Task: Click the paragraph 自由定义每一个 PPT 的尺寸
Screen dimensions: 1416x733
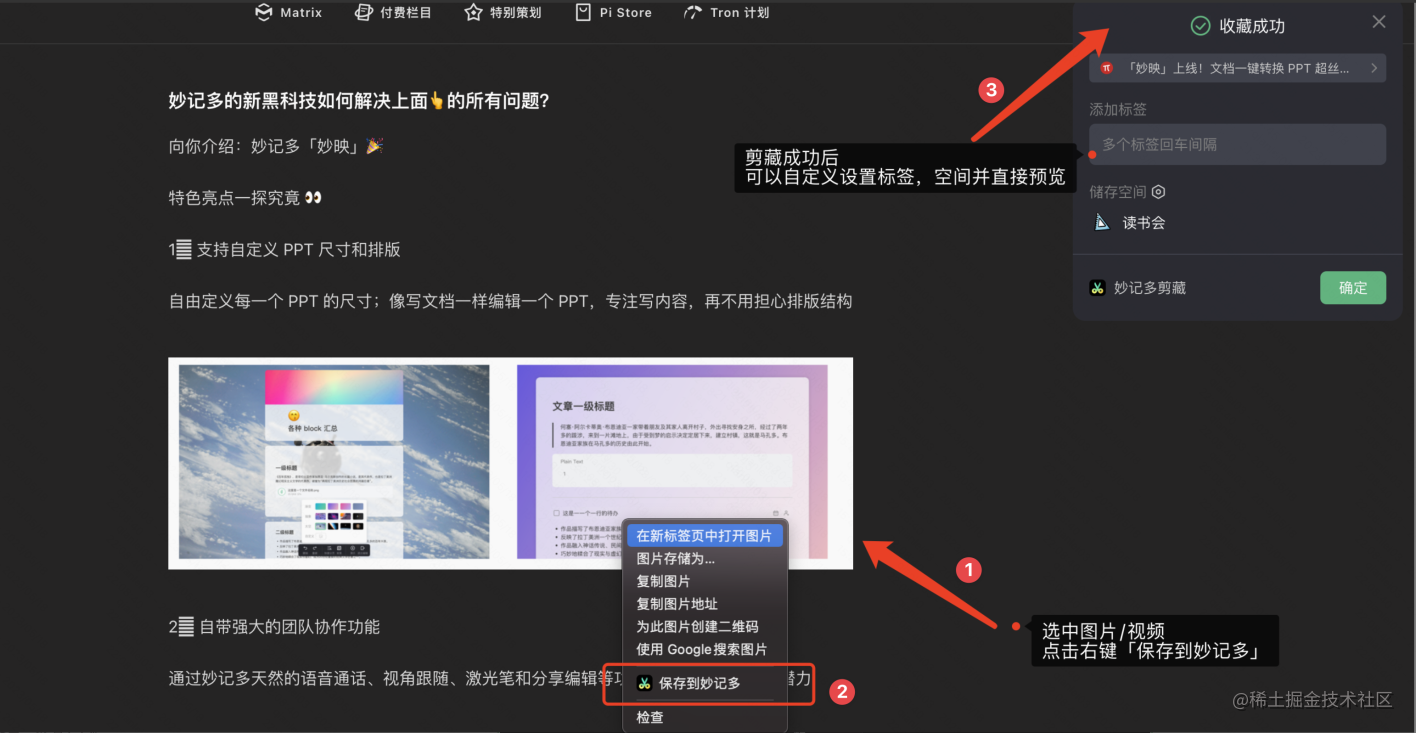Action: tap(510, 301)
